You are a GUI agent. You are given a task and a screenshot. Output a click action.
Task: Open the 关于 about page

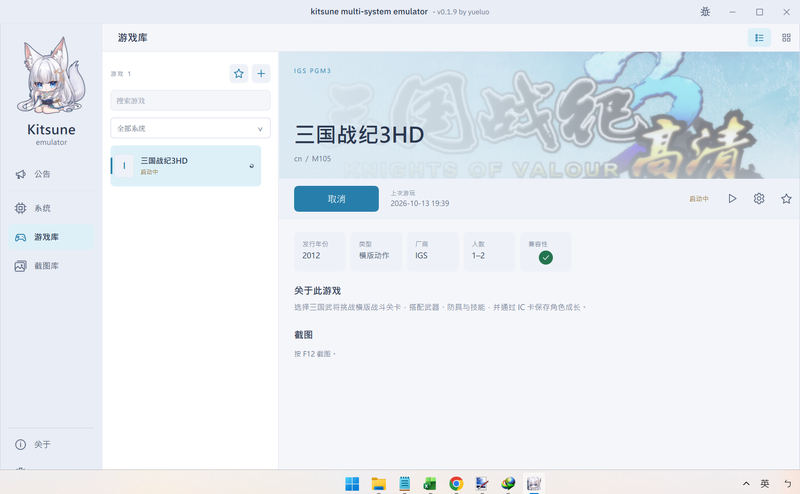tap(51, 444)
